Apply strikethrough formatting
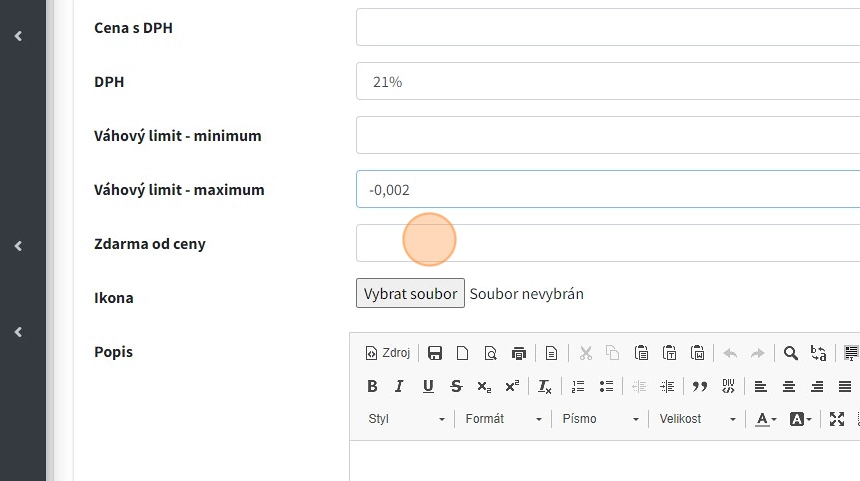 pyautogui.click(x=456, y=386)
